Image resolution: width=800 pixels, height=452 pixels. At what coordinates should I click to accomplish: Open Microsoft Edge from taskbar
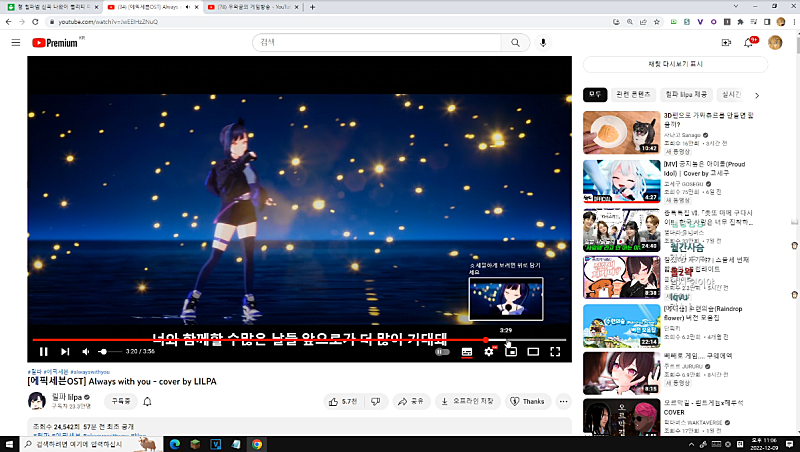tap(174, 444)
